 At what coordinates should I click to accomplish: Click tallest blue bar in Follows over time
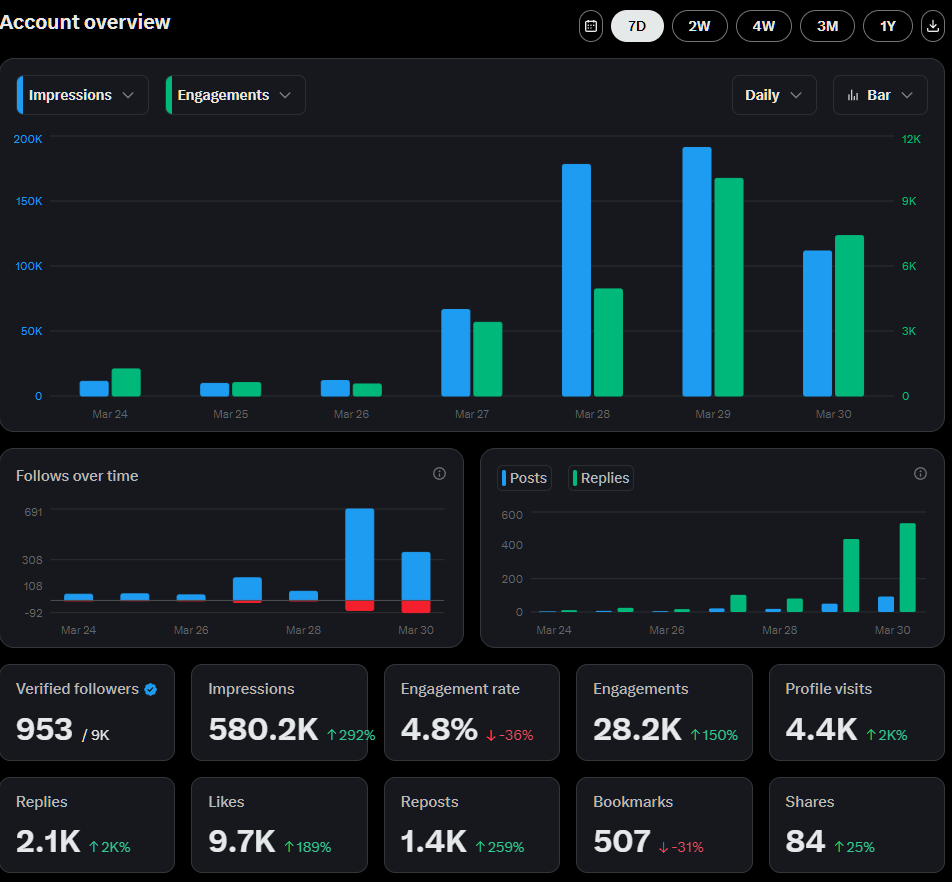[x=359, y=555]
